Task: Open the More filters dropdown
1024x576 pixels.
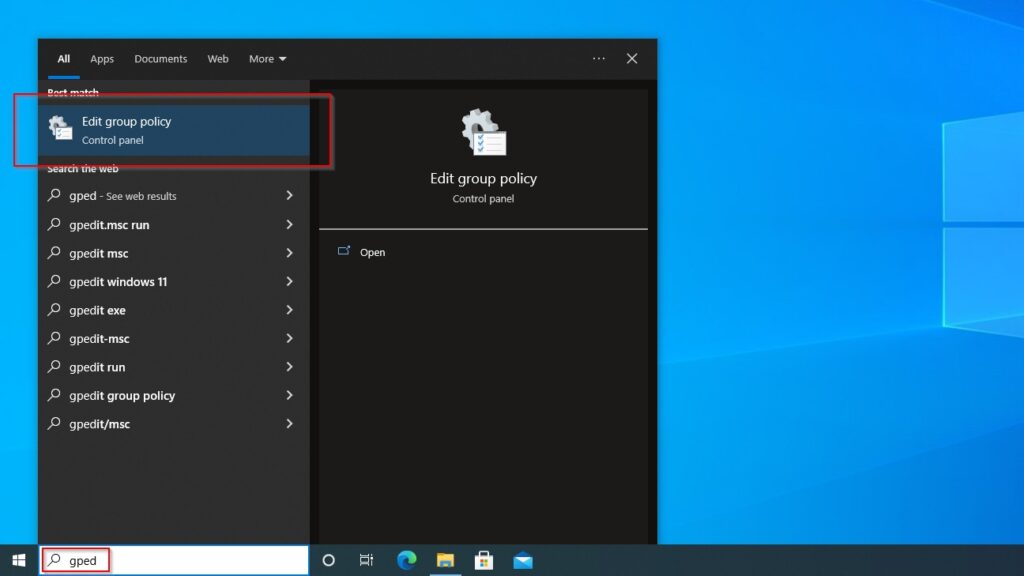Action: click(267, 59)
